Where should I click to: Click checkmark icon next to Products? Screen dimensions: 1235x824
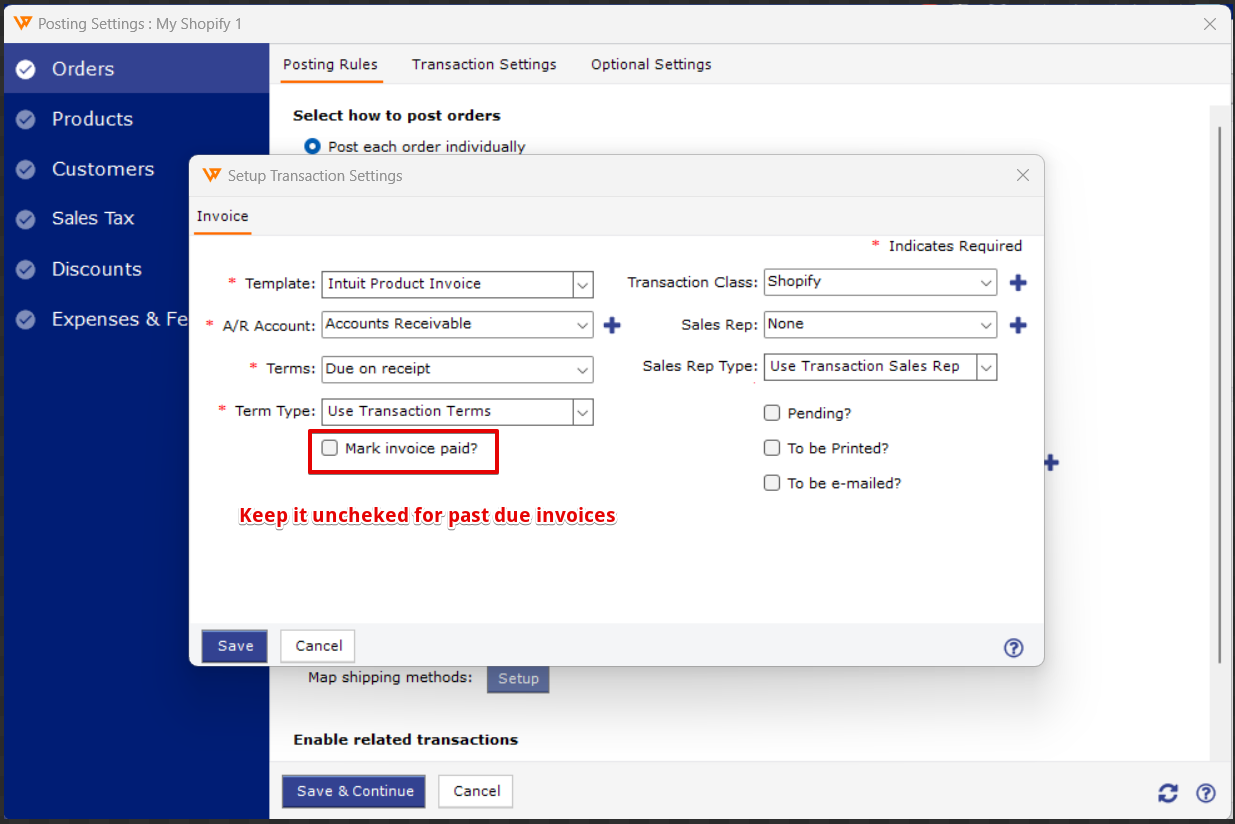click(26, 119)
